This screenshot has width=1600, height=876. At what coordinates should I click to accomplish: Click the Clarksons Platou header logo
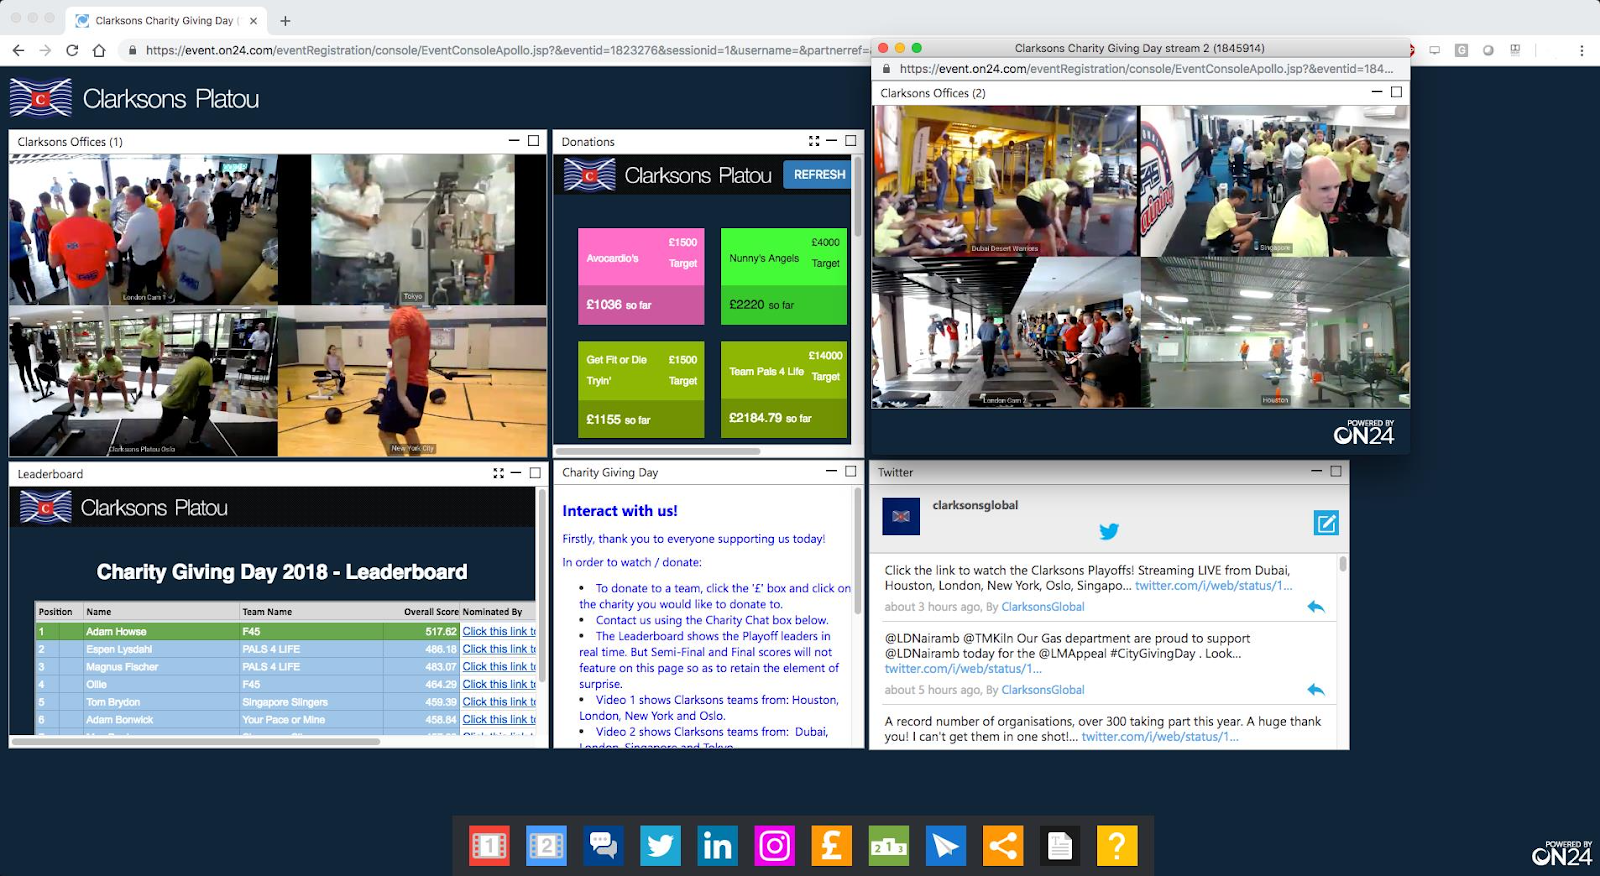[x=135, y=98]
